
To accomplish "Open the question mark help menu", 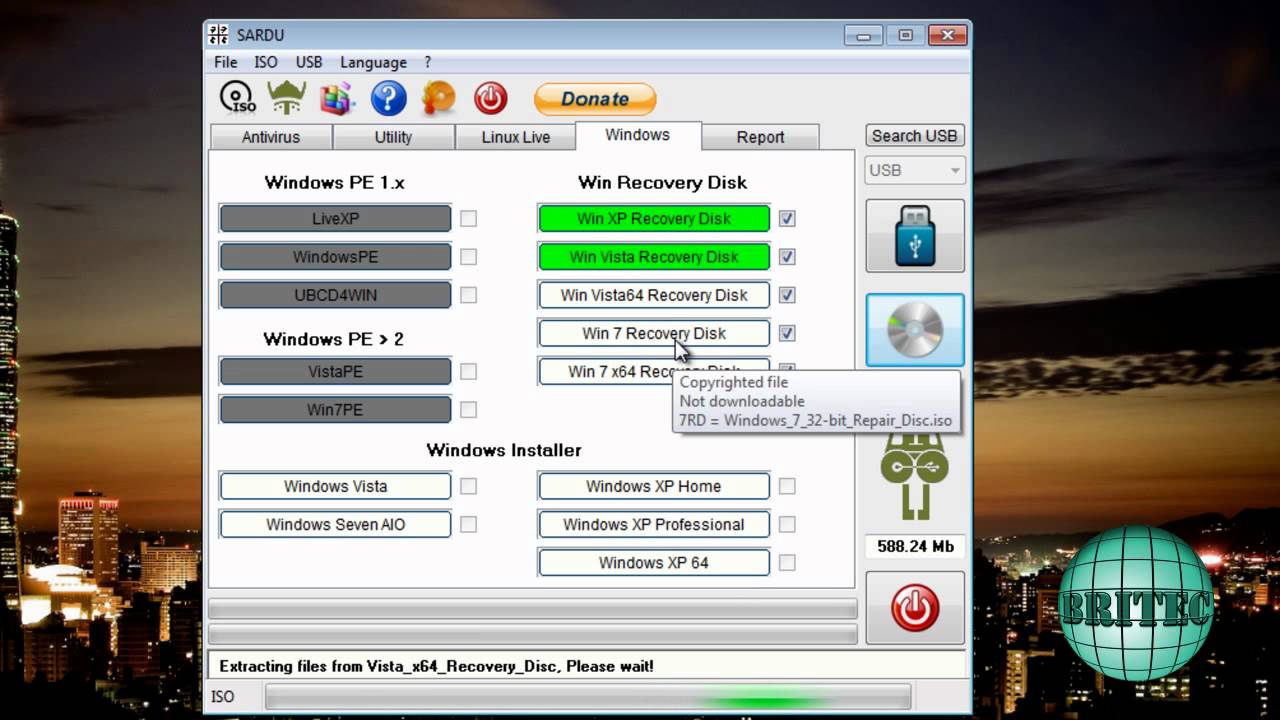I will tap(428, 62).
